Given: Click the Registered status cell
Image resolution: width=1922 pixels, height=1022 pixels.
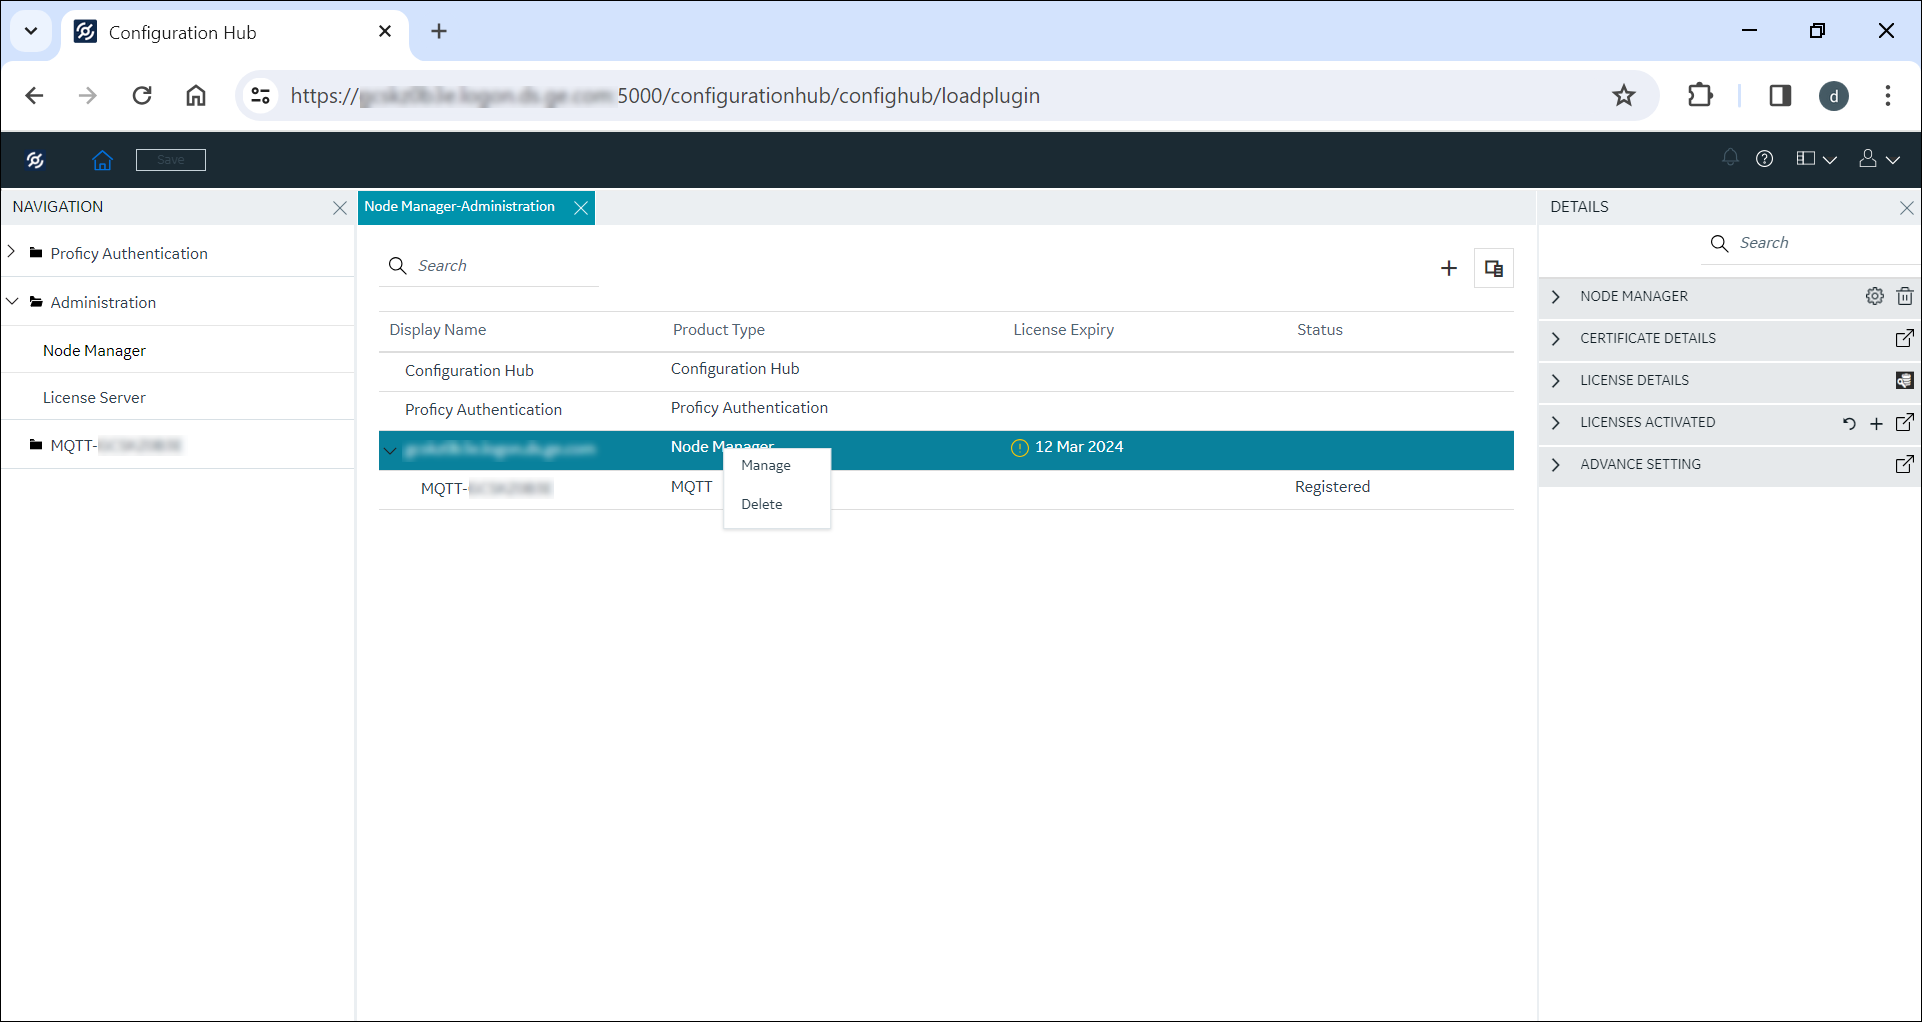Looking at the screenshot, I should coord(1332,487).
